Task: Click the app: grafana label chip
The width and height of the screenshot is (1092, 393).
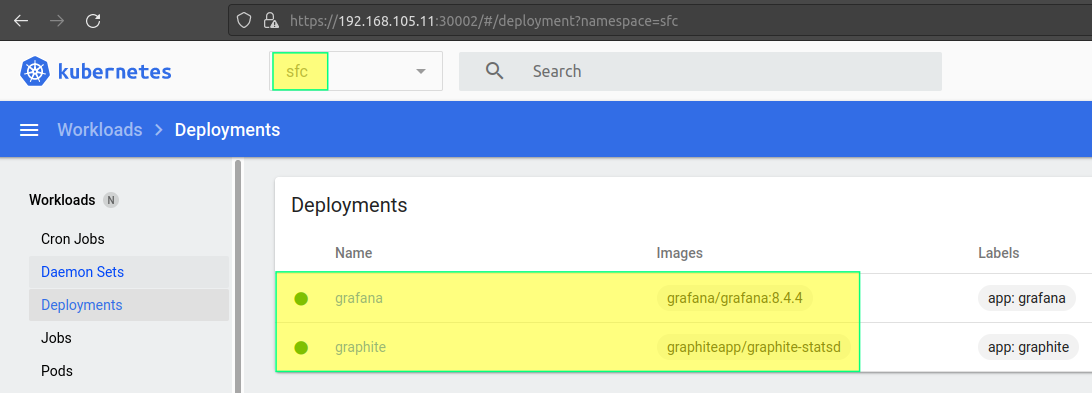Action: pyautogui.click(x=1027, y=298)
